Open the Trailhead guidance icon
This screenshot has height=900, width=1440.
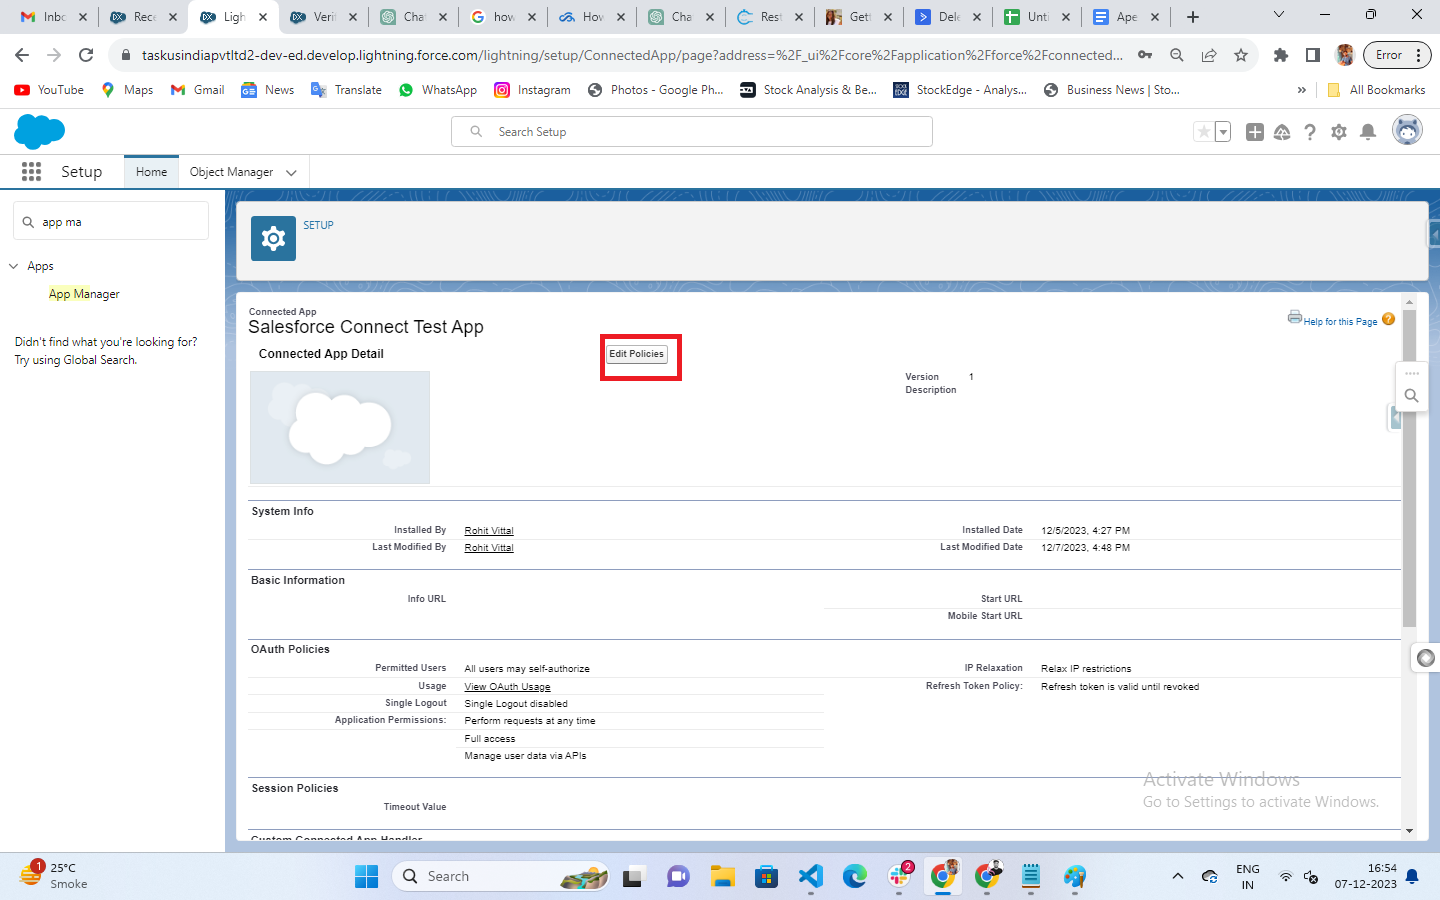click(x=1282, y=132)
